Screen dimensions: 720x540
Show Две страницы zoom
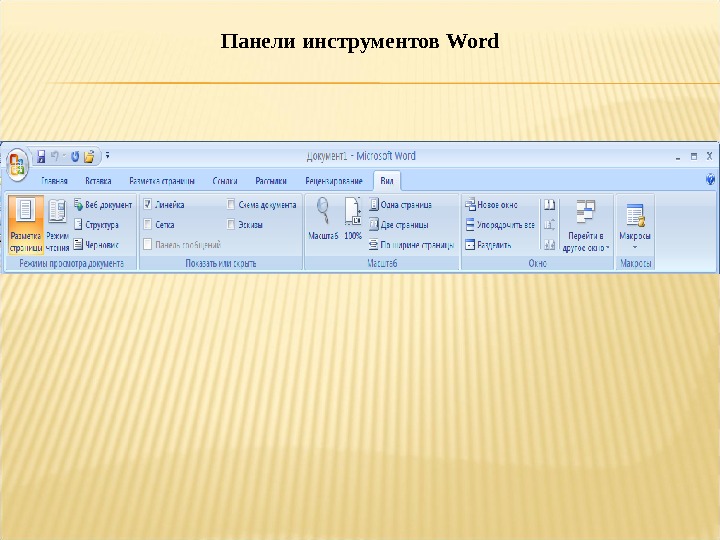pos(399,225)
